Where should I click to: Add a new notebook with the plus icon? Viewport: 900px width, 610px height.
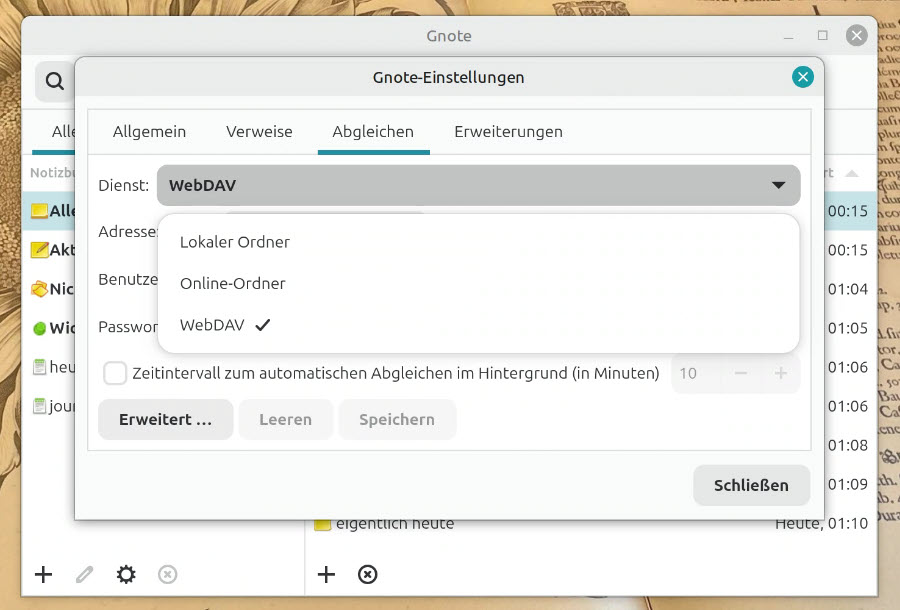[x=43, y=574]
